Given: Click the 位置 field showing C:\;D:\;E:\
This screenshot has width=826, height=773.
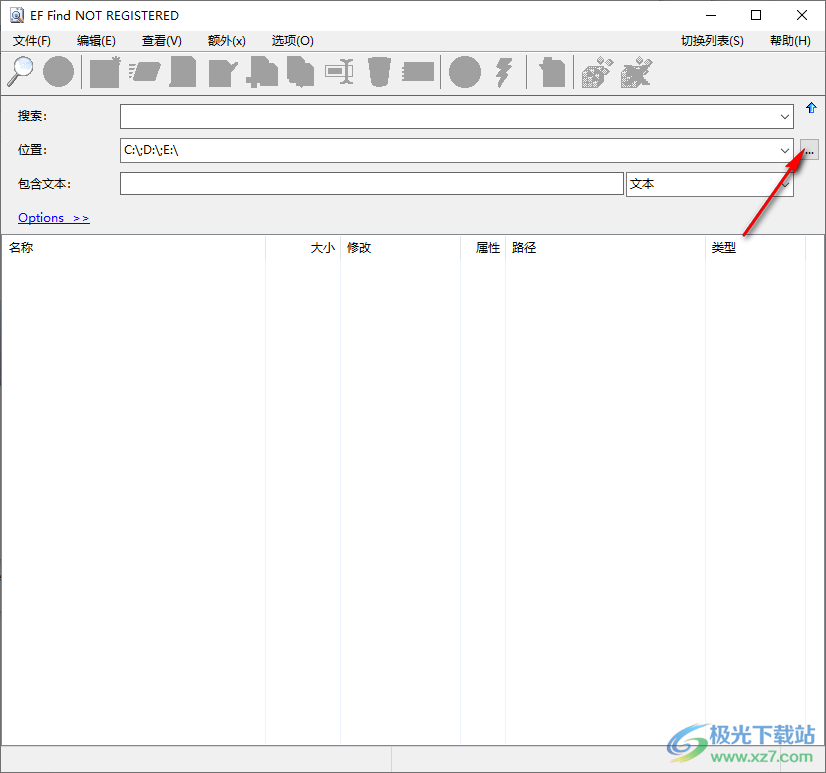Looking at the screenshot, I should coord(457,151).
